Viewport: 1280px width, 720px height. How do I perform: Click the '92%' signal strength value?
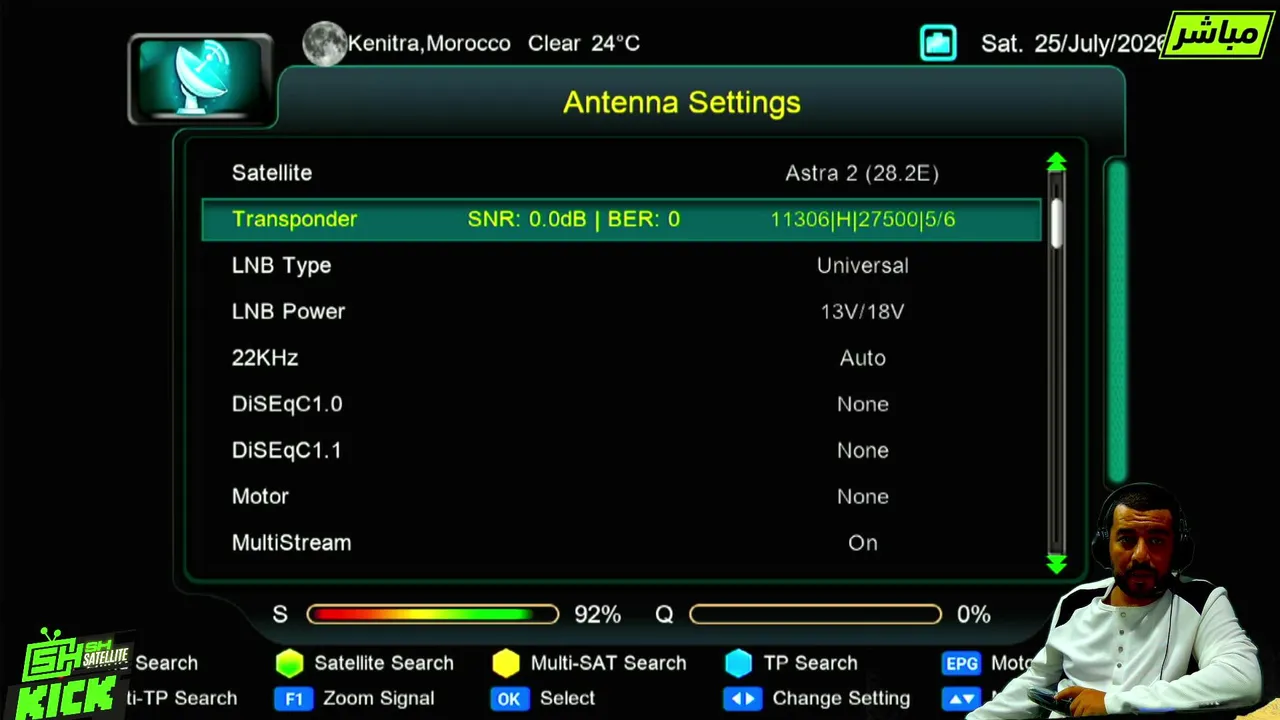[597, 615]
